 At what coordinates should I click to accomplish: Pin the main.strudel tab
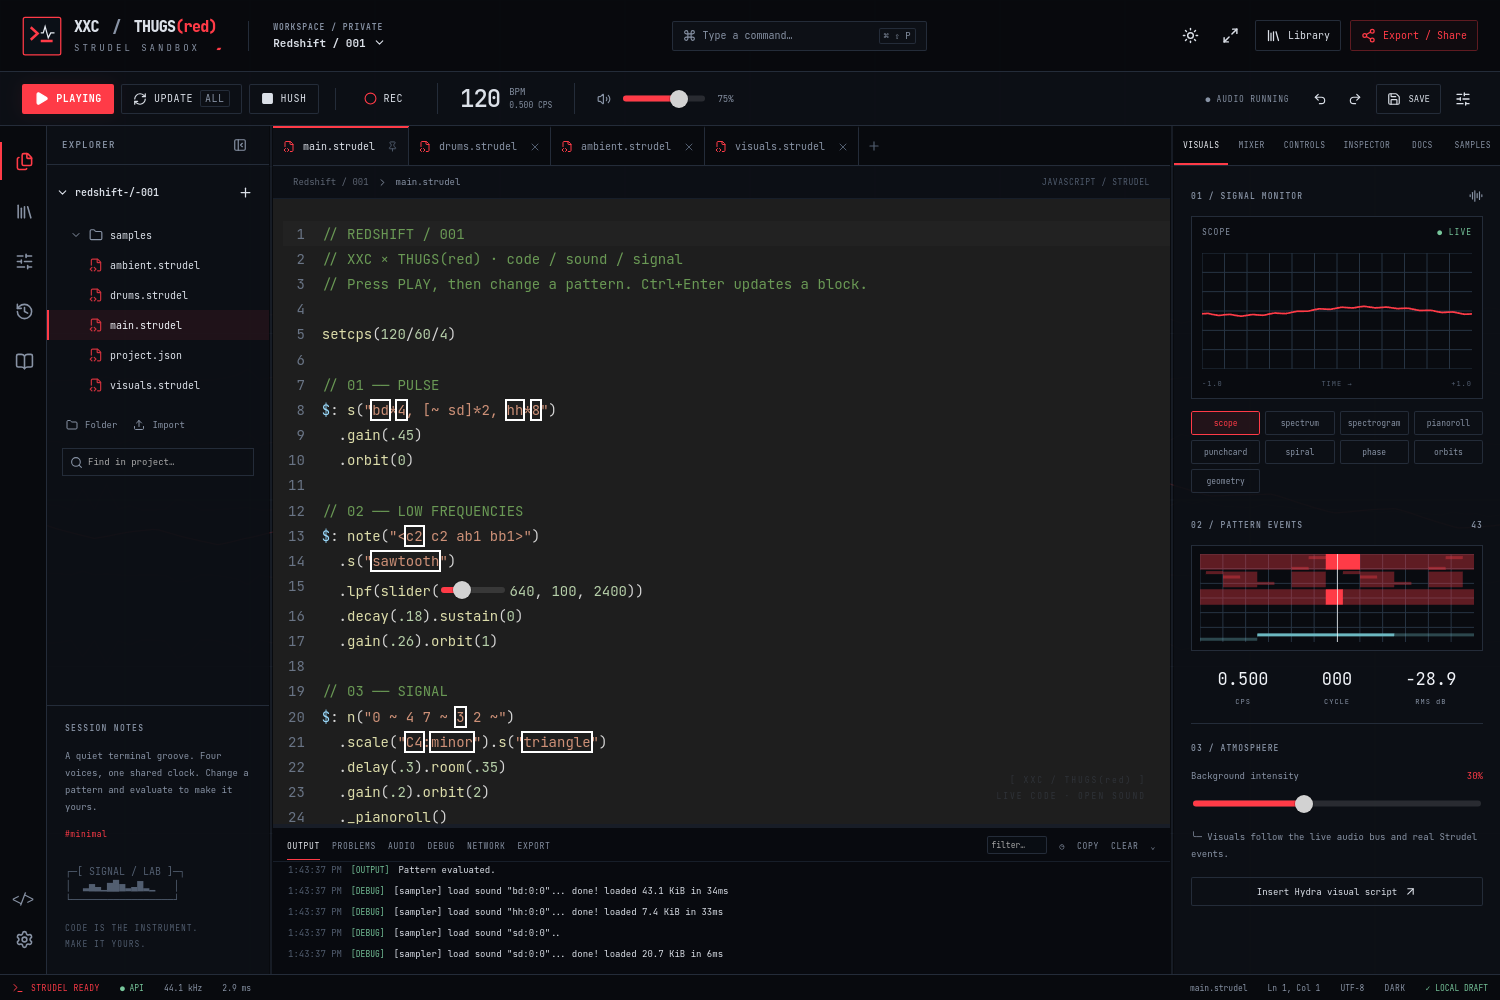coord(393,146)
